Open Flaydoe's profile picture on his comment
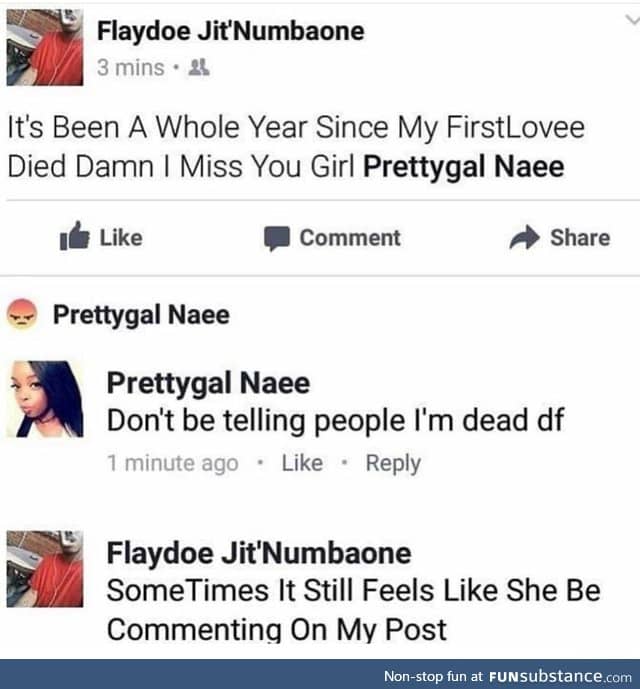This screenshot has width=640, height=689. tap(44, 569)
